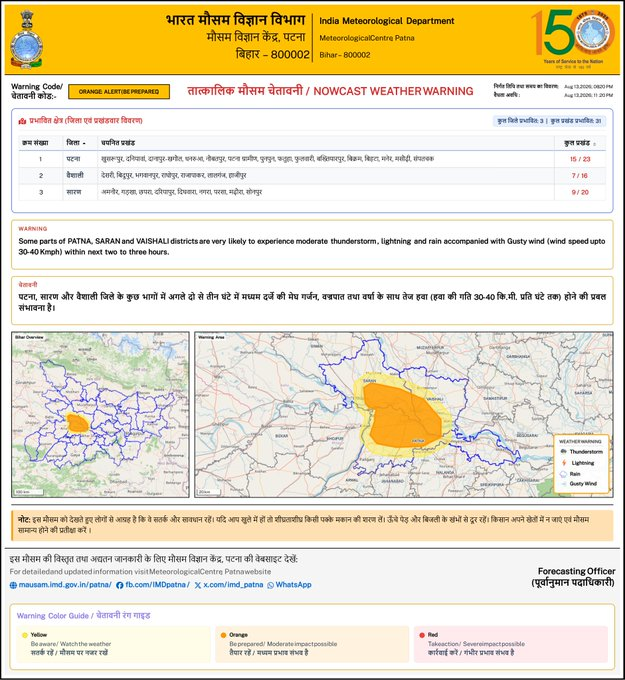Click the MeteorologicalCentre Patna text
625x680 pixels.
pyautogui.click(x=366, y=38)
